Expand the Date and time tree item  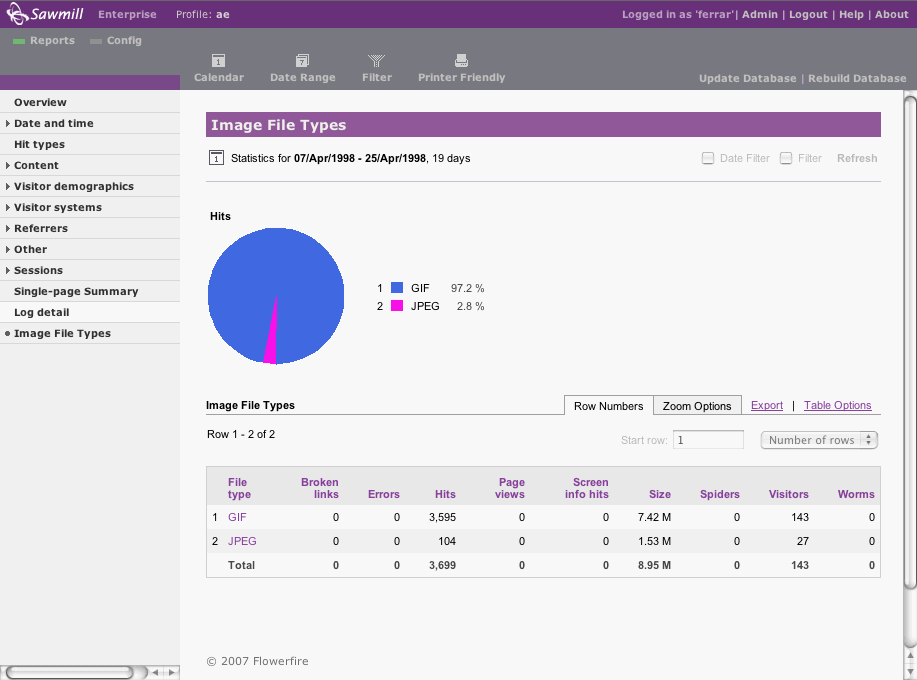(x=9, y=124)
